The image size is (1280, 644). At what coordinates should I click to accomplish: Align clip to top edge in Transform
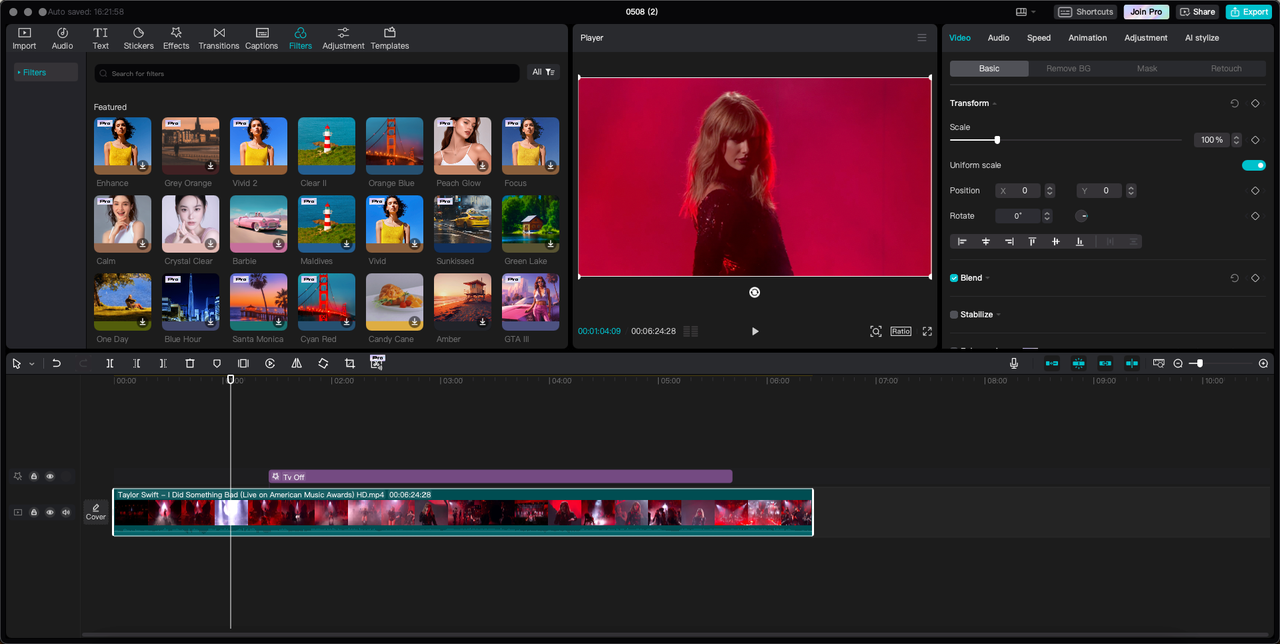1032,241
